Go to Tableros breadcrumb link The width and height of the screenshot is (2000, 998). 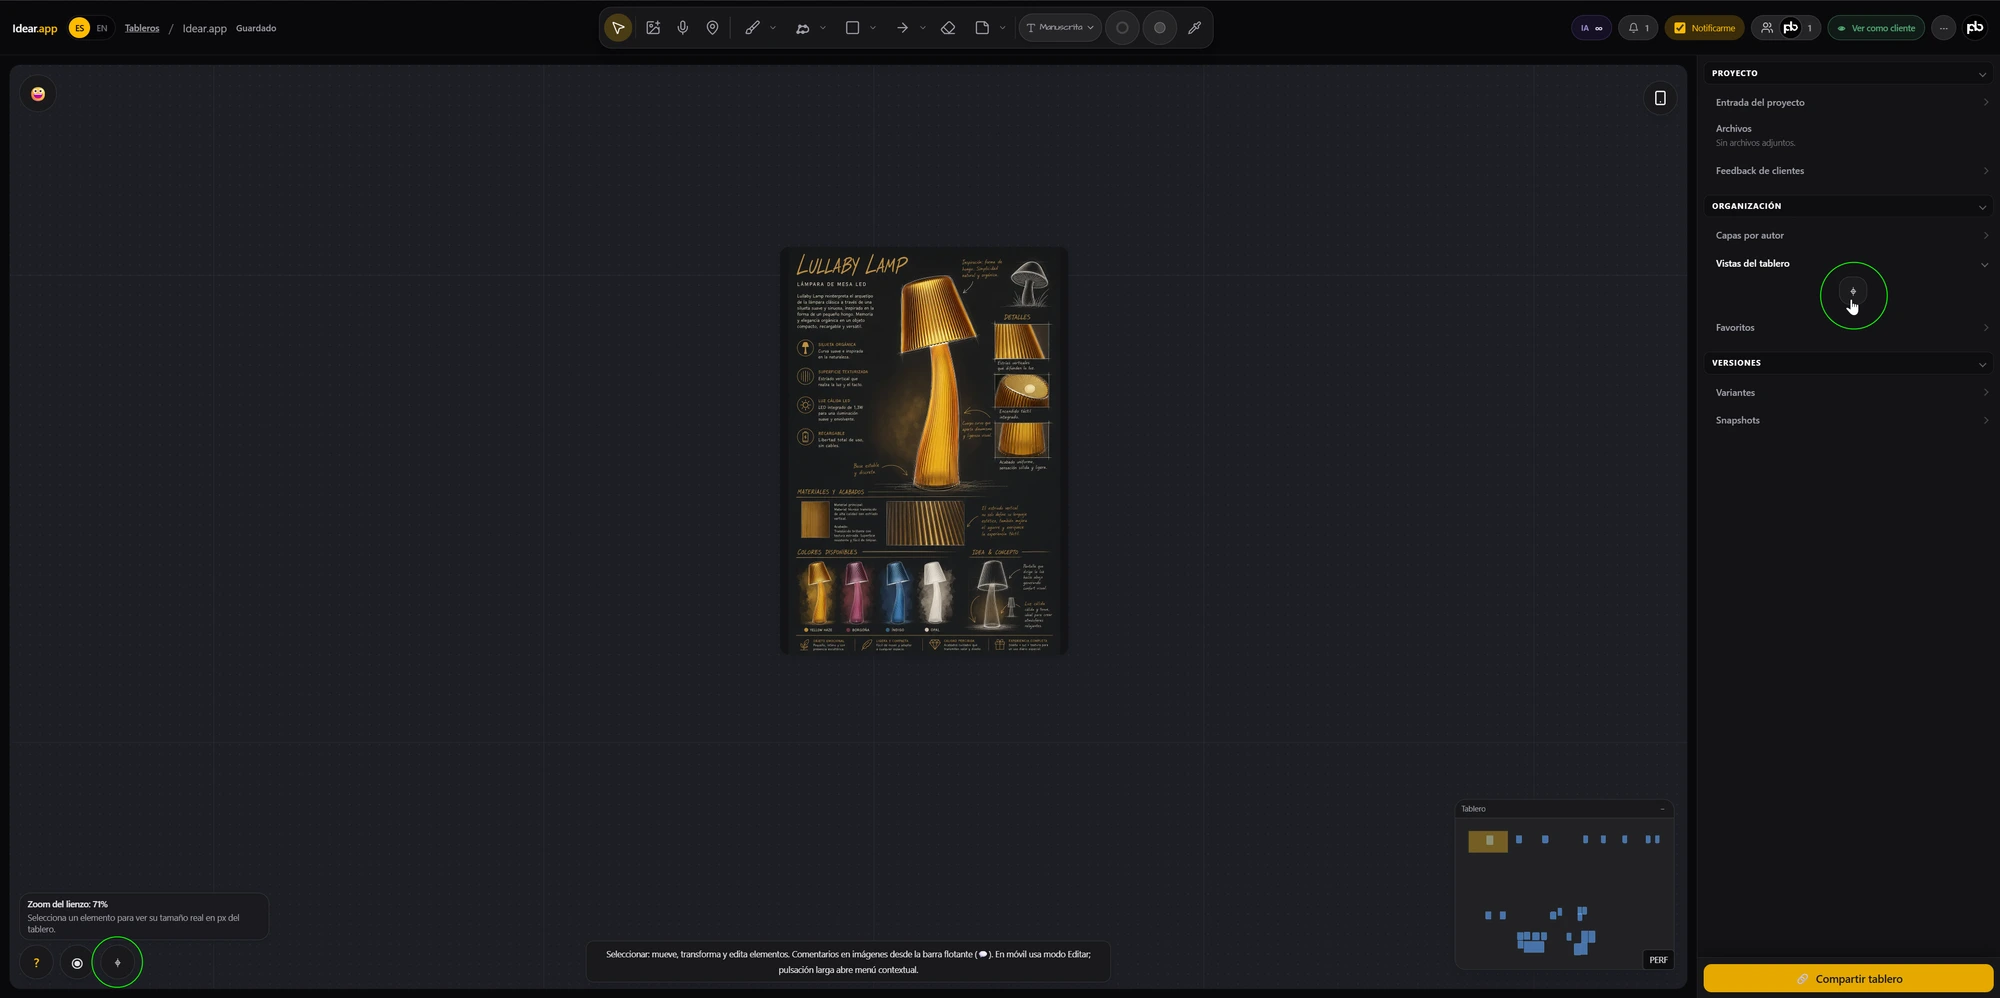(x=142, y=28)
